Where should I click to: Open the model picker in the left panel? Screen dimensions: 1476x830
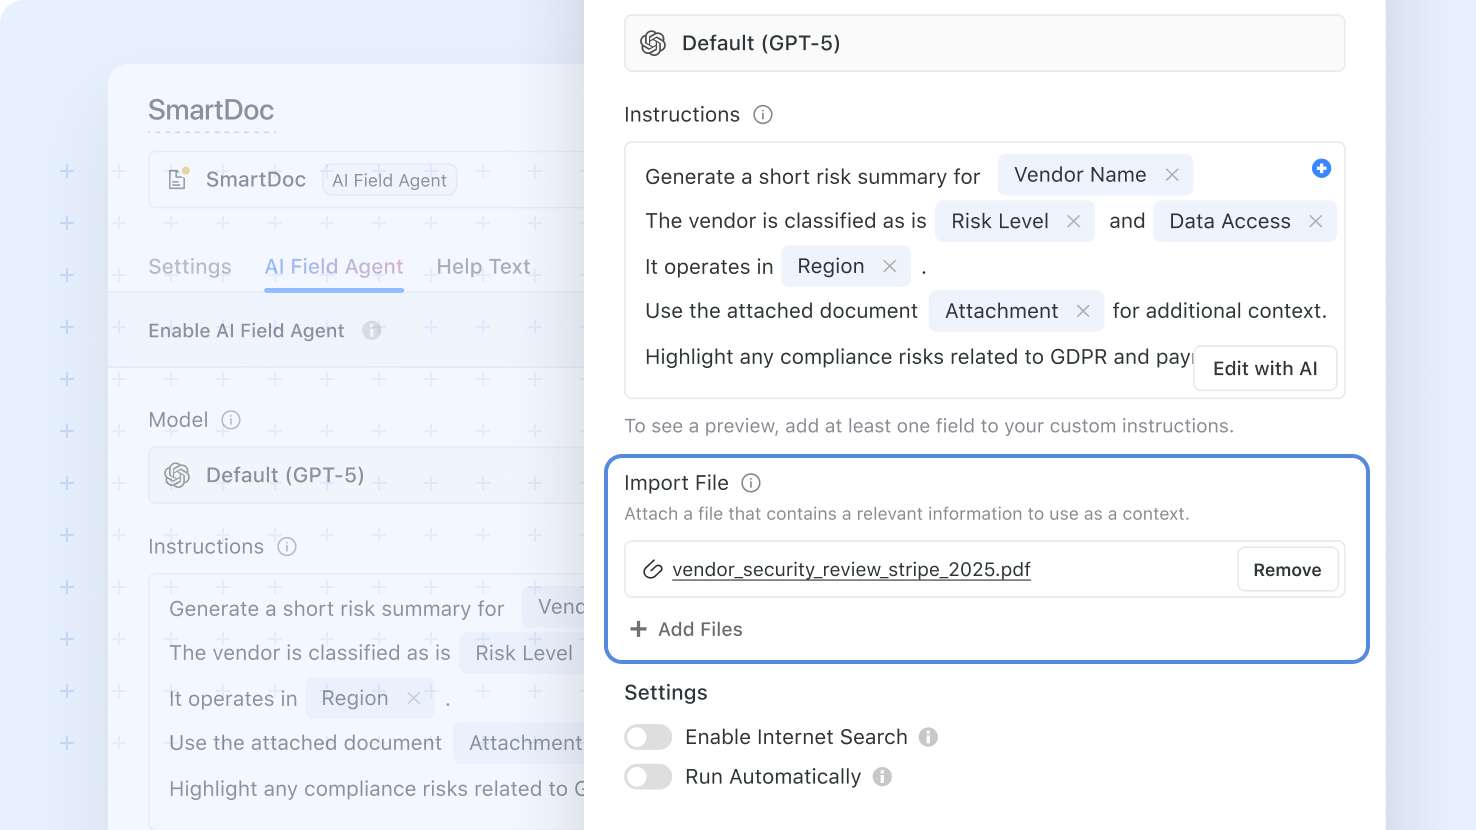pyautogui.click(x=300, y=475)
